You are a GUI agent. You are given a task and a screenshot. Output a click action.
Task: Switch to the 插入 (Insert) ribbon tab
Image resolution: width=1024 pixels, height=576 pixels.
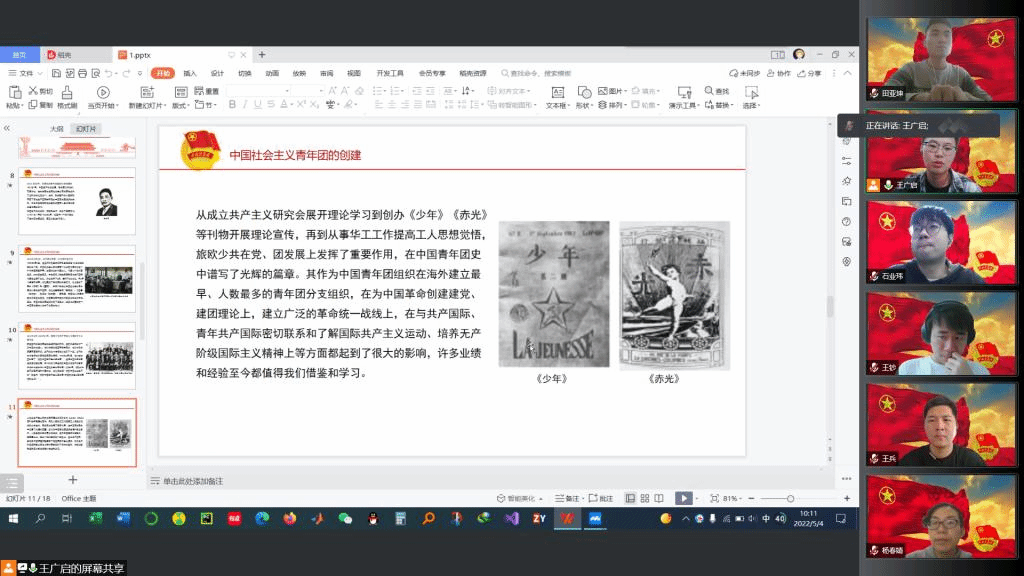(191, 73)
